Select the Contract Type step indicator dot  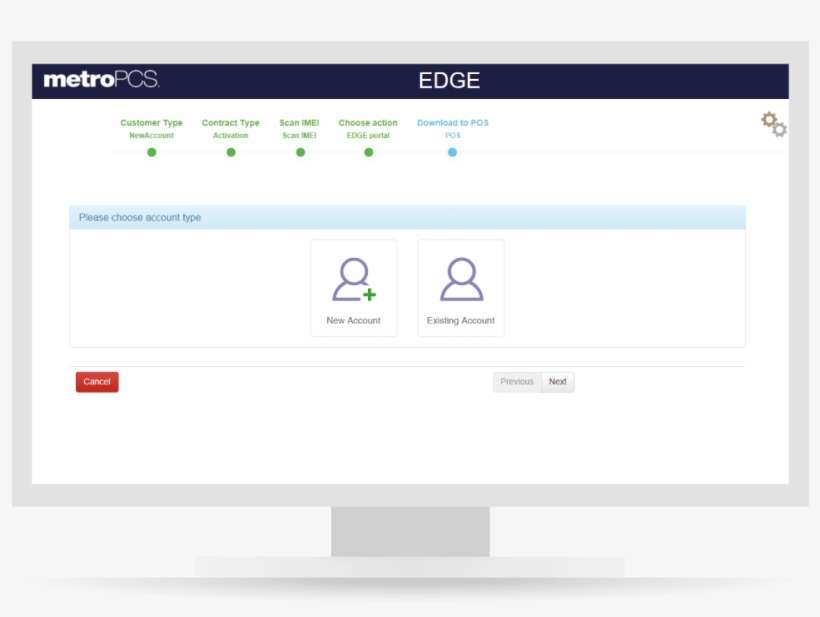230,152
